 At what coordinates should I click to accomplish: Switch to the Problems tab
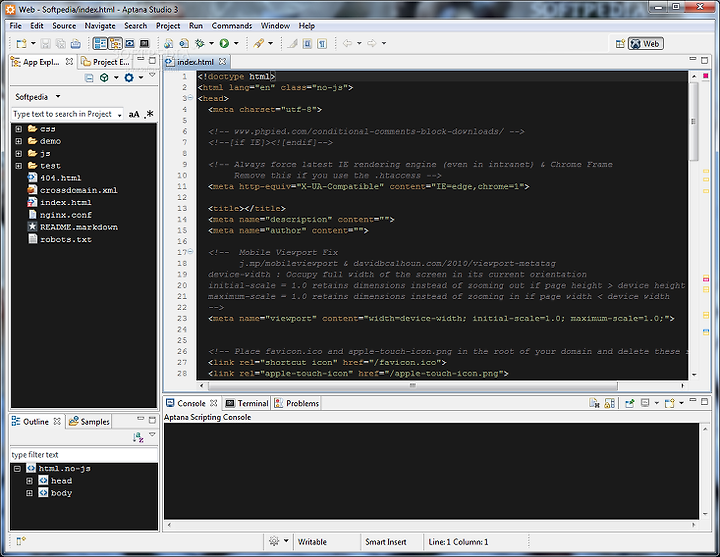pyautogui.click(x=297, y=403)
